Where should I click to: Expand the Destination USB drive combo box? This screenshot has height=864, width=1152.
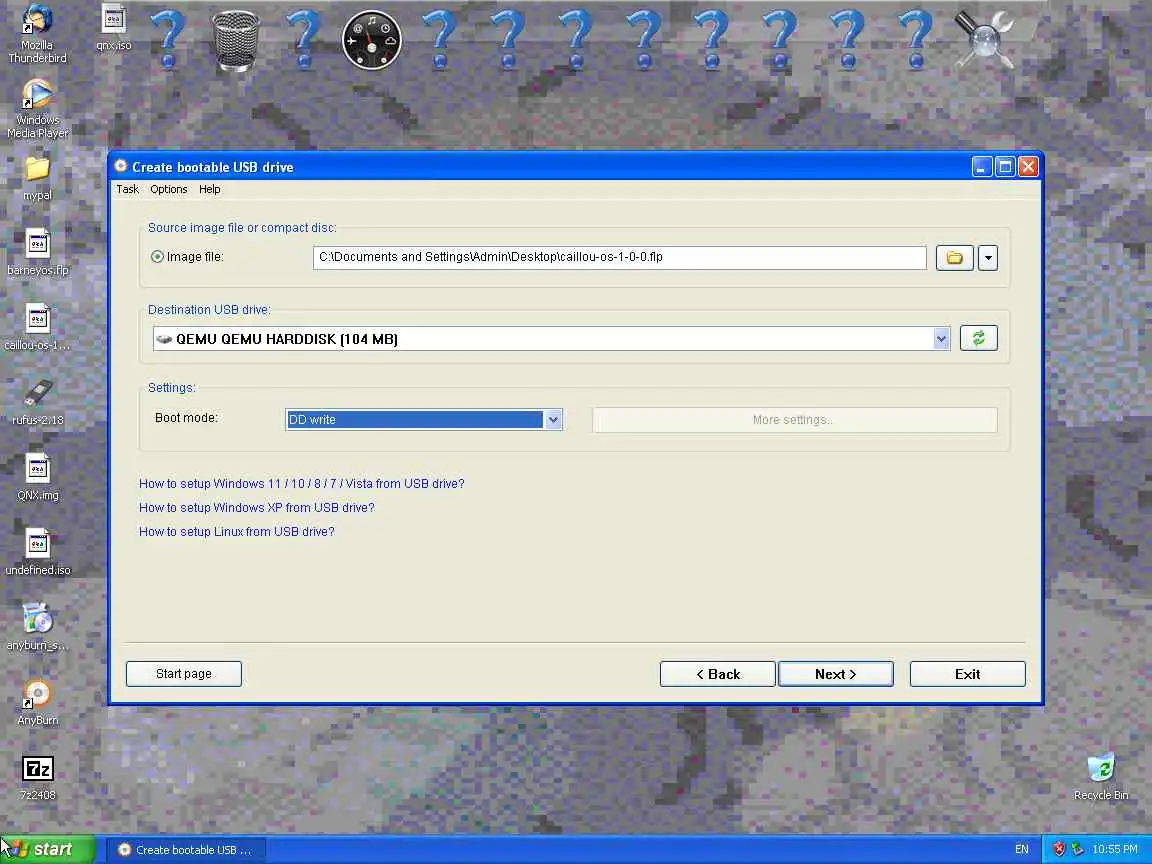[941, 339]
